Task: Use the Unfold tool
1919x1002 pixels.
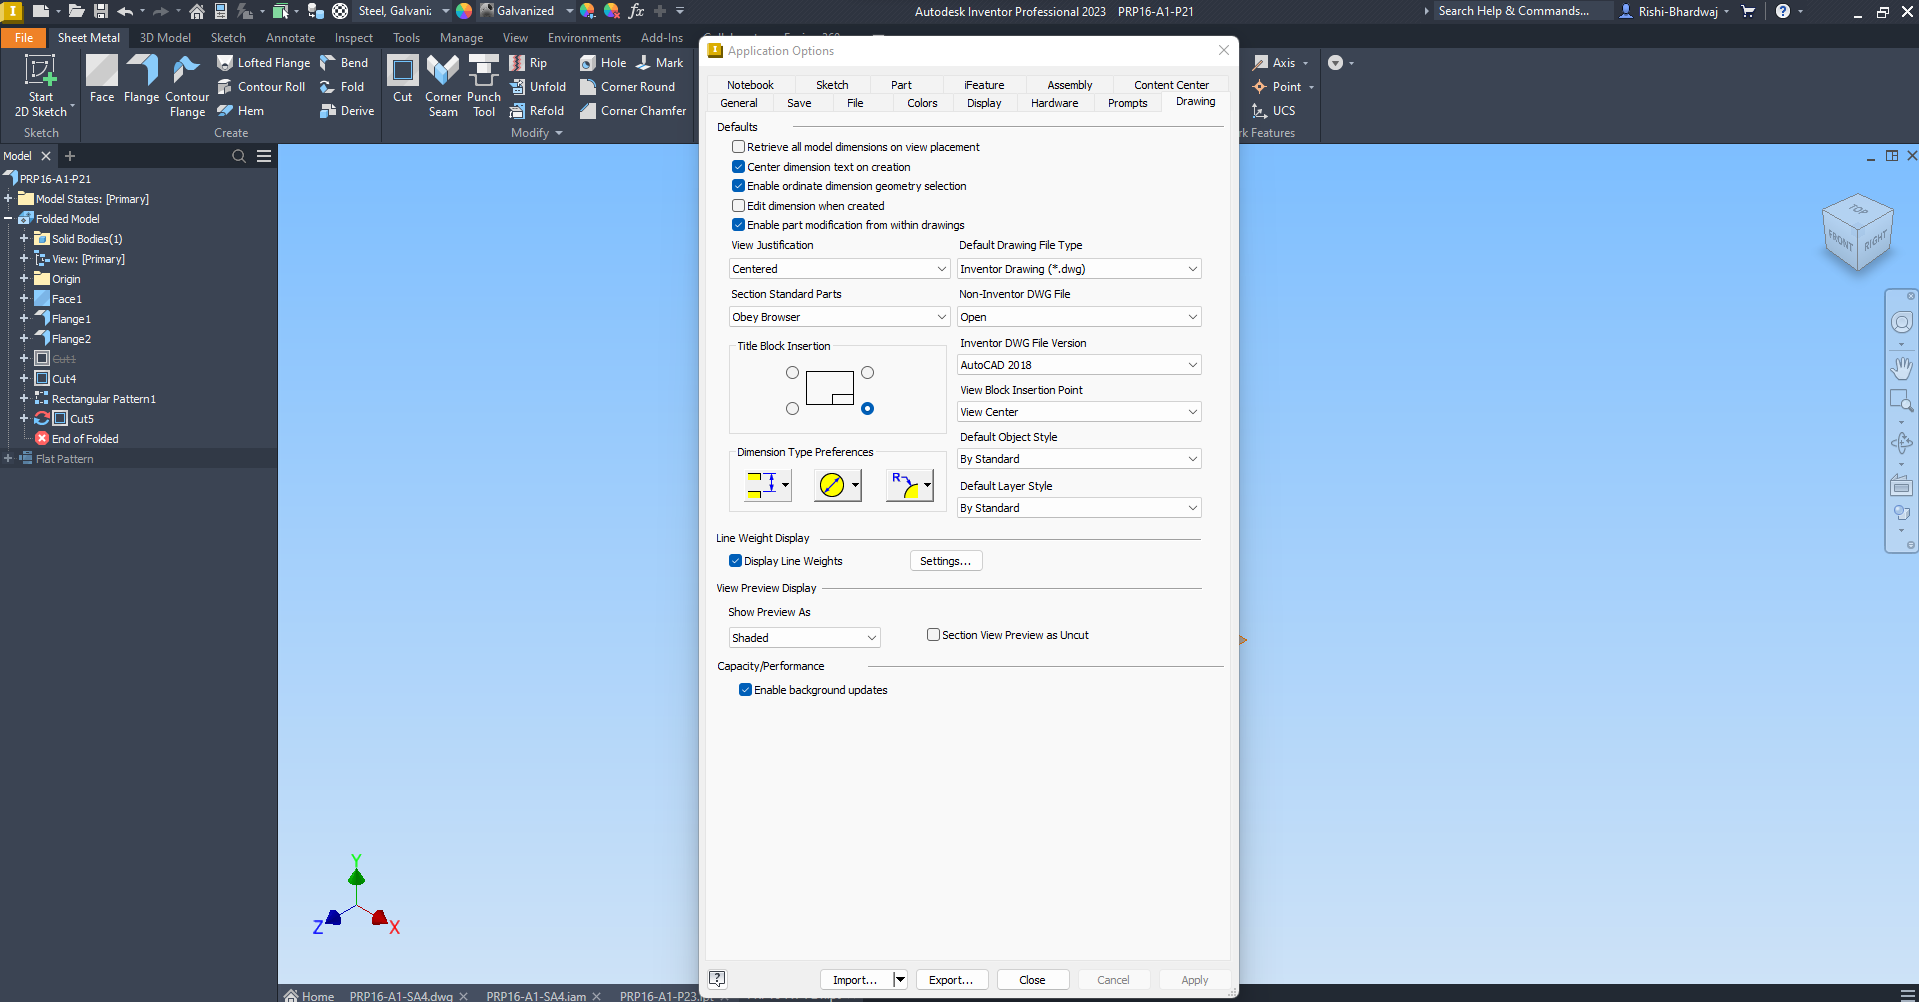Action: pyautogui.click(x=538, y=87)
